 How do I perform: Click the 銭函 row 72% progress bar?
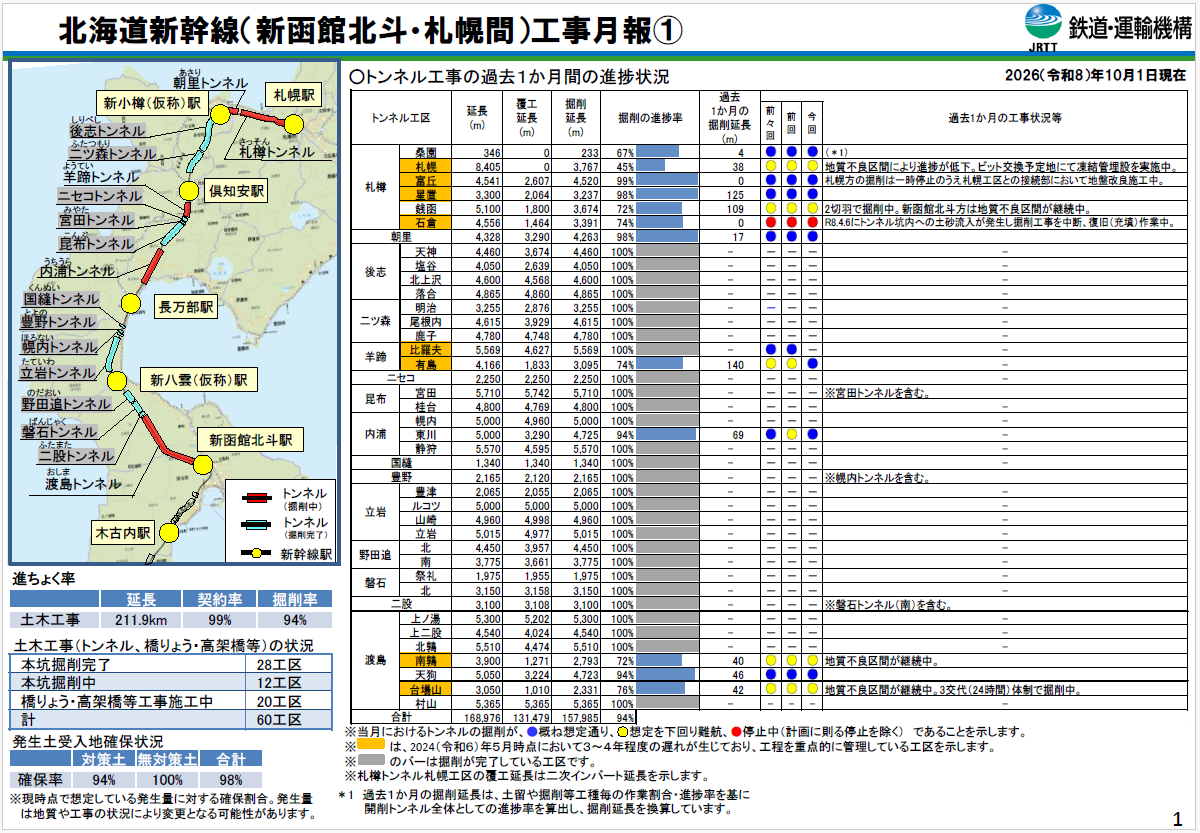click(659, 209)
